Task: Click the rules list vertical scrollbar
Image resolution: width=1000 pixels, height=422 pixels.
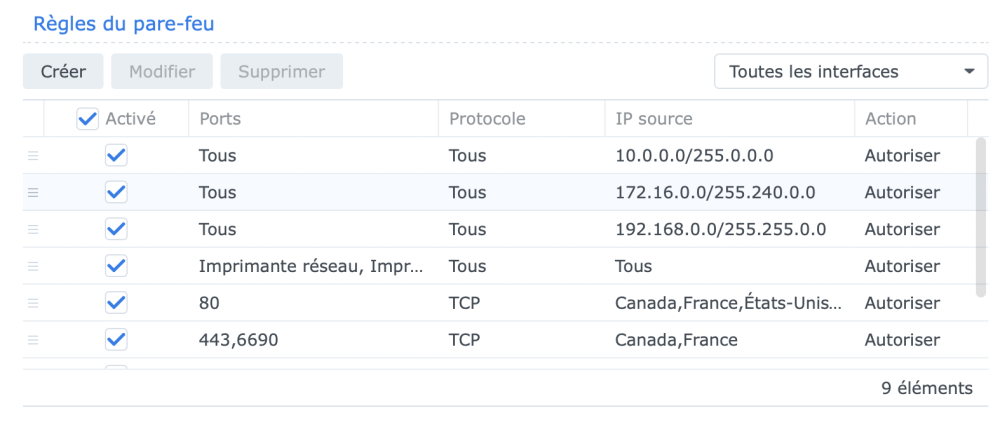Action: click(x=981, y=216)
